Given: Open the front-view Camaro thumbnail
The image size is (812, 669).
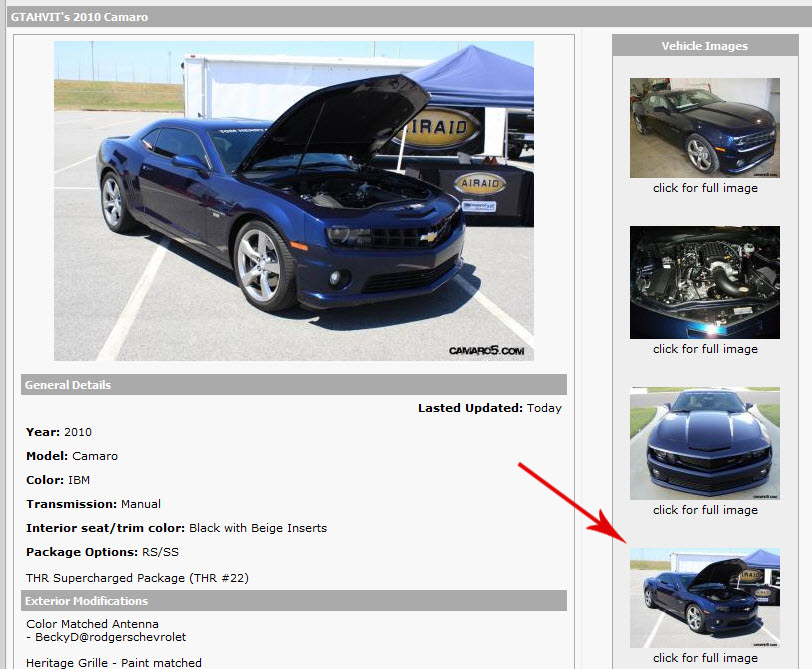Looking at the screenshot, I should [704, 443].
